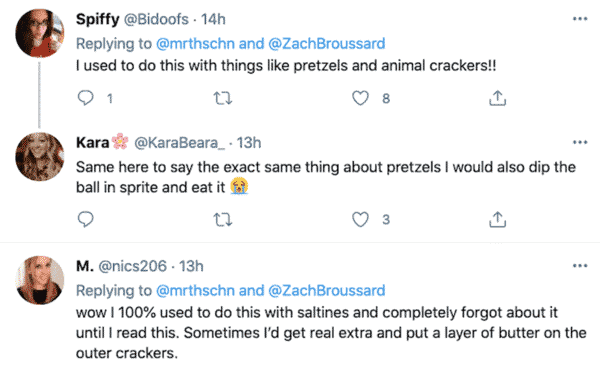Retweet Kara's pretzels tweet

tap(223, 220)
